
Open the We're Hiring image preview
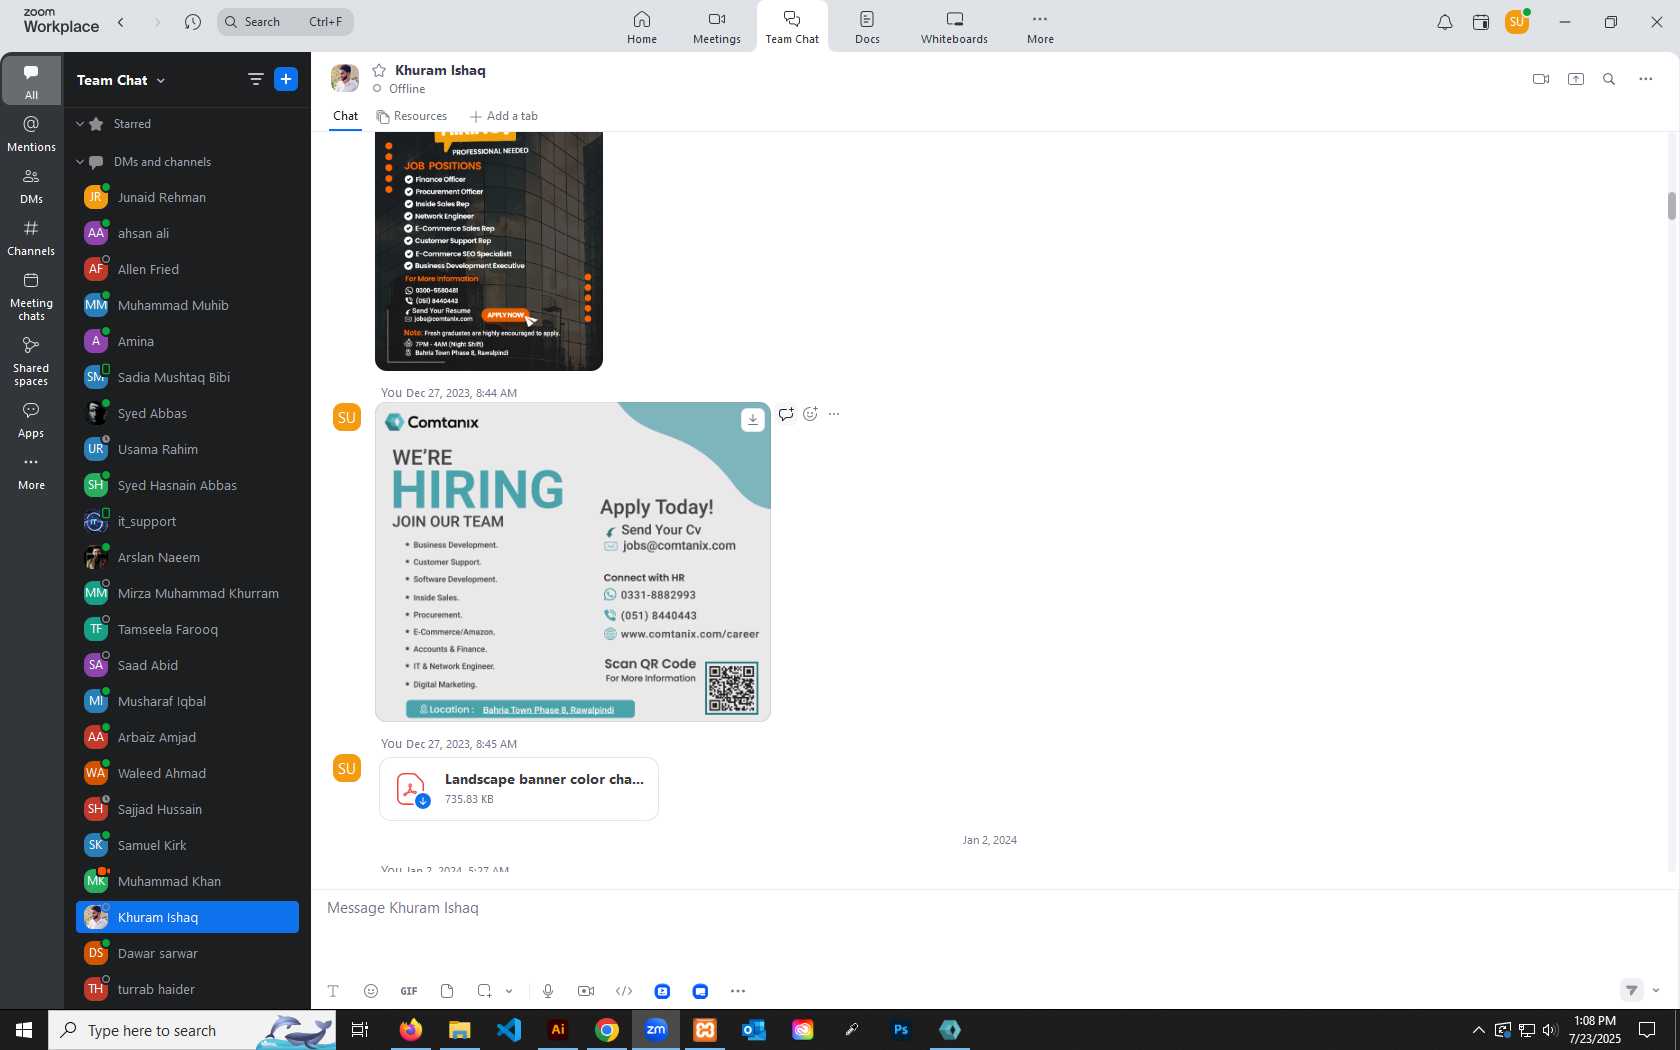coord(573,562)
